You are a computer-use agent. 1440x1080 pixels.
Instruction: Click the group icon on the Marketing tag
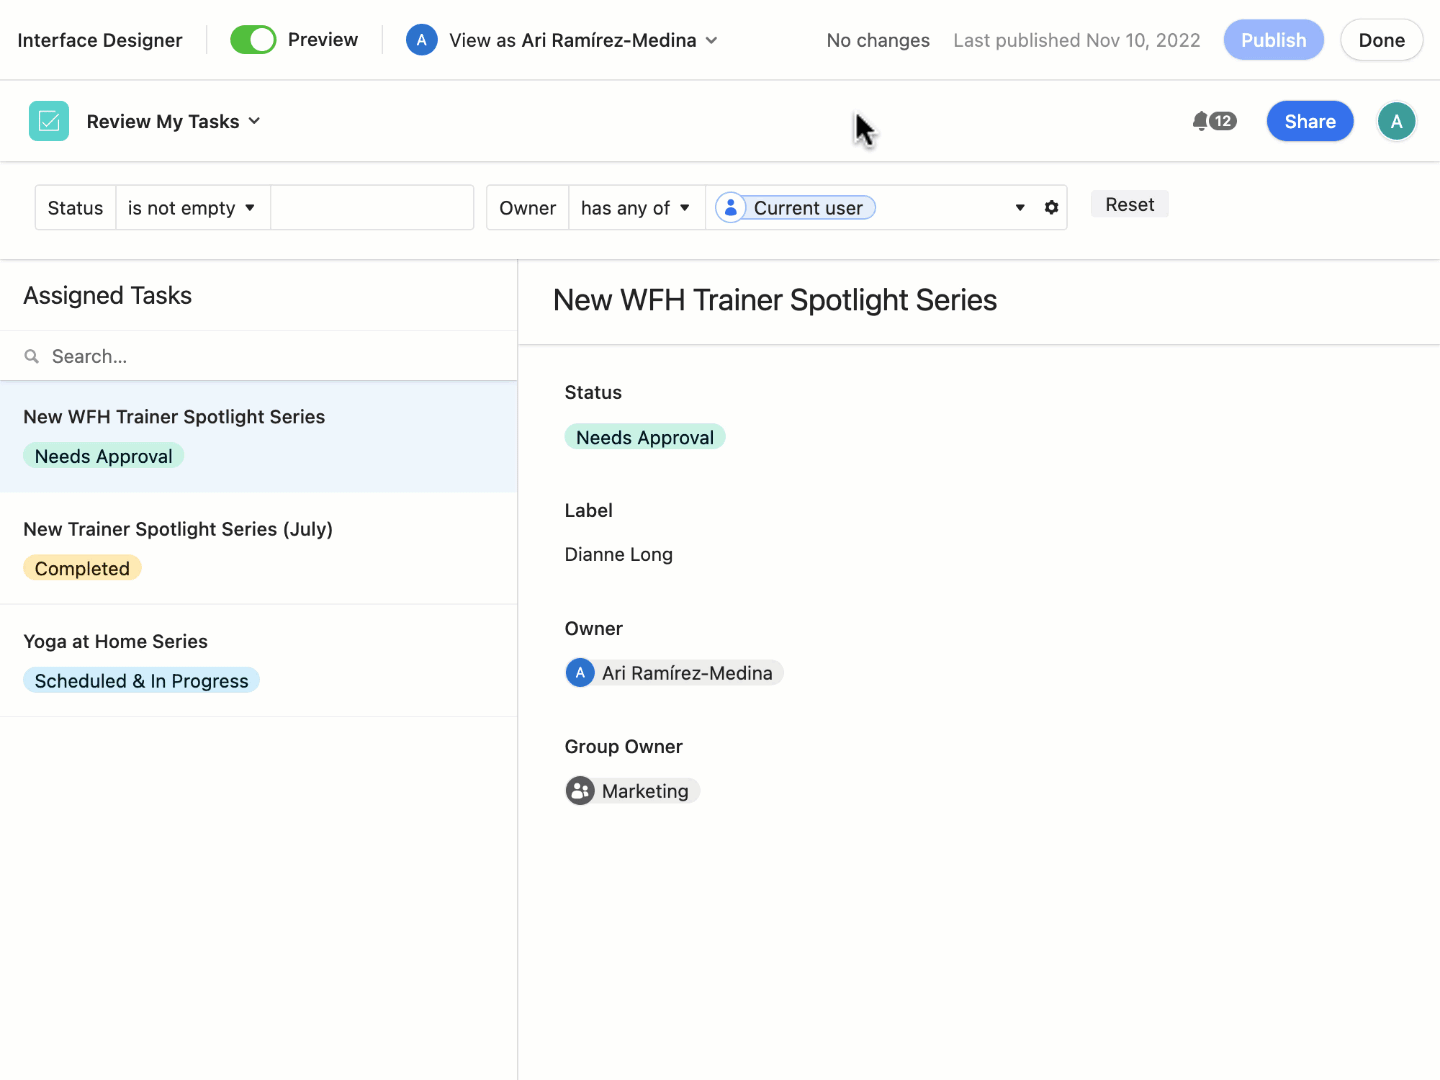click(580, 790)
